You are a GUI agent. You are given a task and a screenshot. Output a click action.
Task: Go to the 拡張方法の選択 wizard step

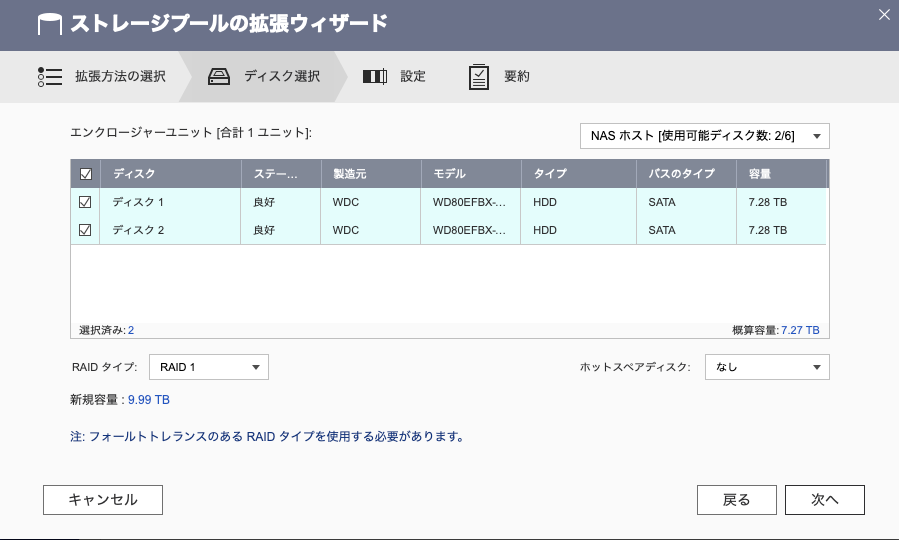(x=120, y=76)
